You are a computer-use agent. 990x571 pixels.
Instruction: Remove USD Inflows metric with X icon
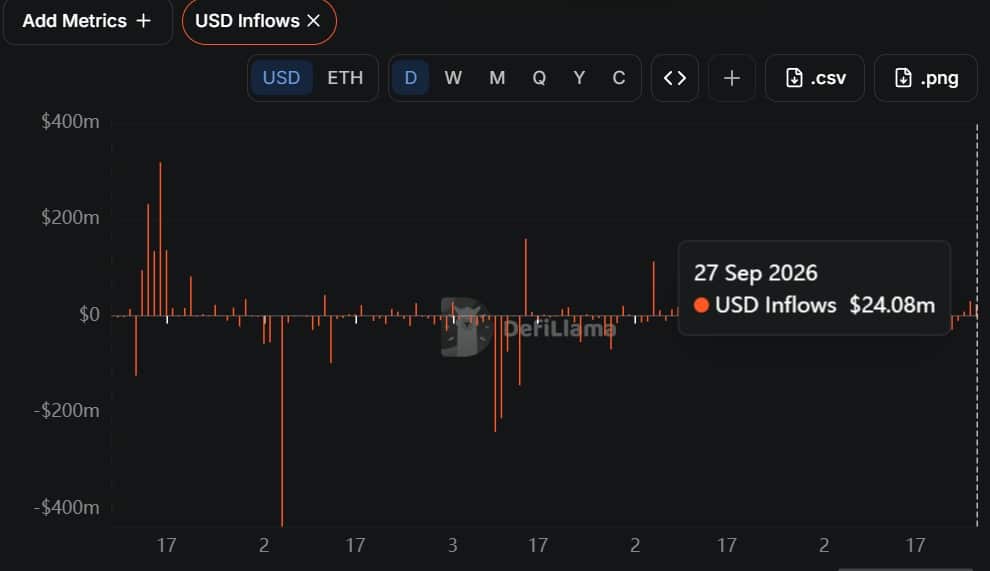(313, 21)
